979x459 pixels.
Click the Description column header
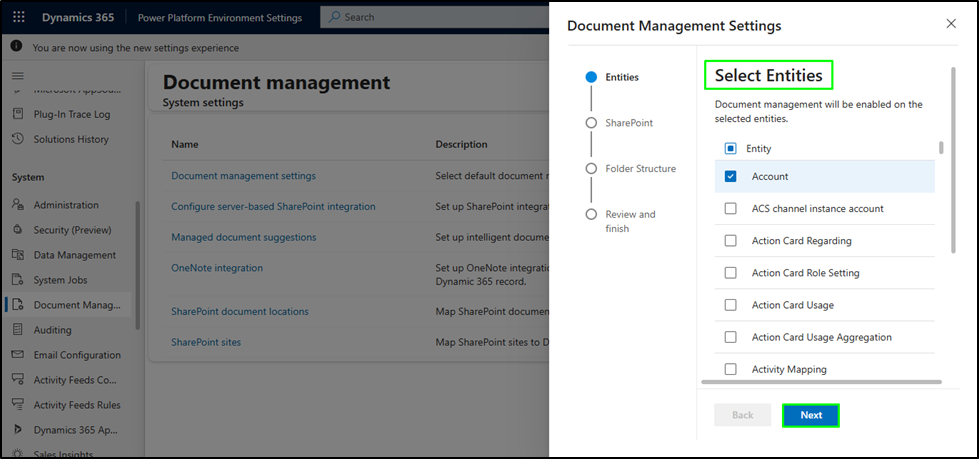(461, 144)
